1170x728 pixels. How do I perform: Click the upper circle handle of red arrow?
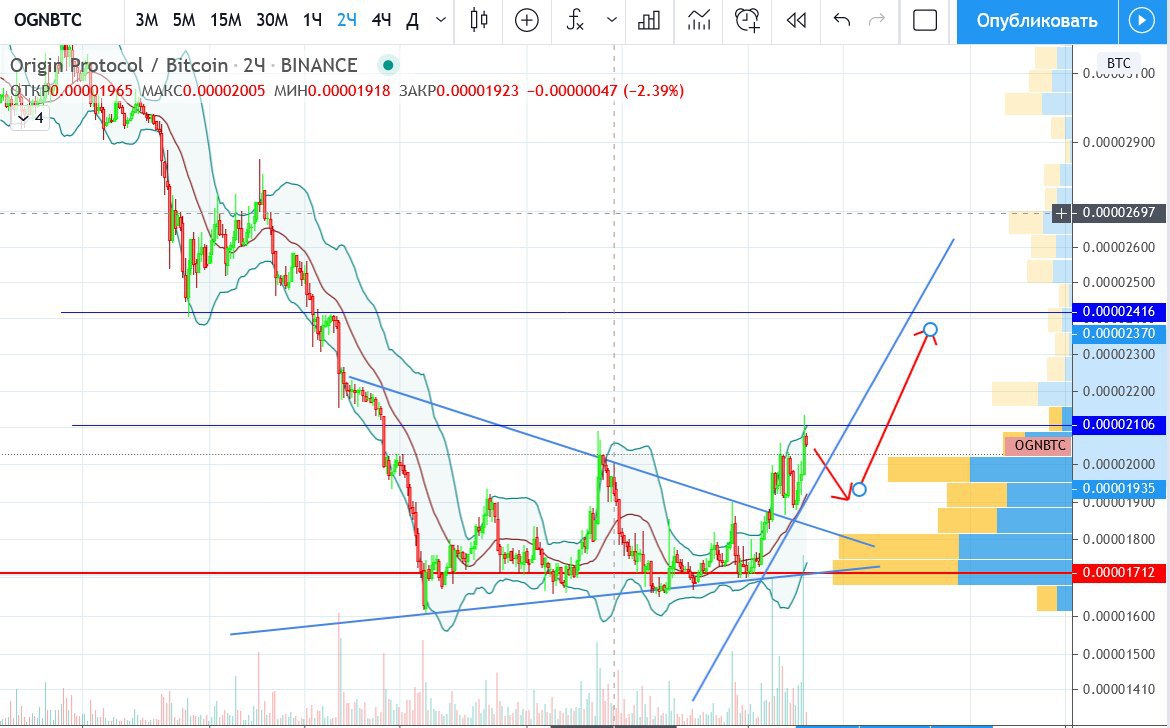[x=930, y=329]
